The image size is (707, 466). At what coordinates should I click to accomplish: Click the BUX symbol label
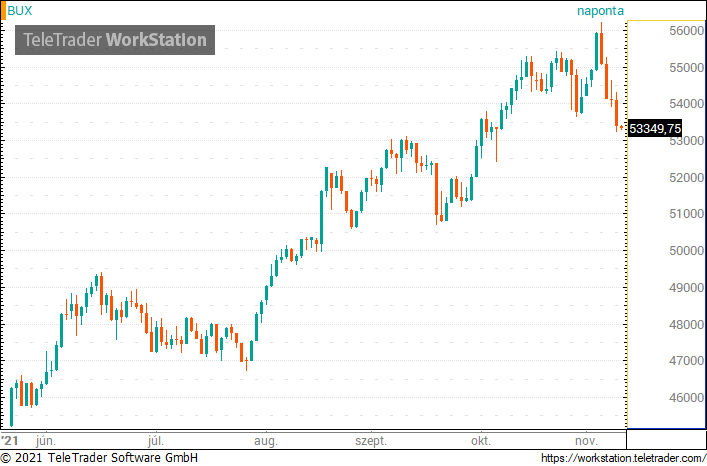point(19,11)
